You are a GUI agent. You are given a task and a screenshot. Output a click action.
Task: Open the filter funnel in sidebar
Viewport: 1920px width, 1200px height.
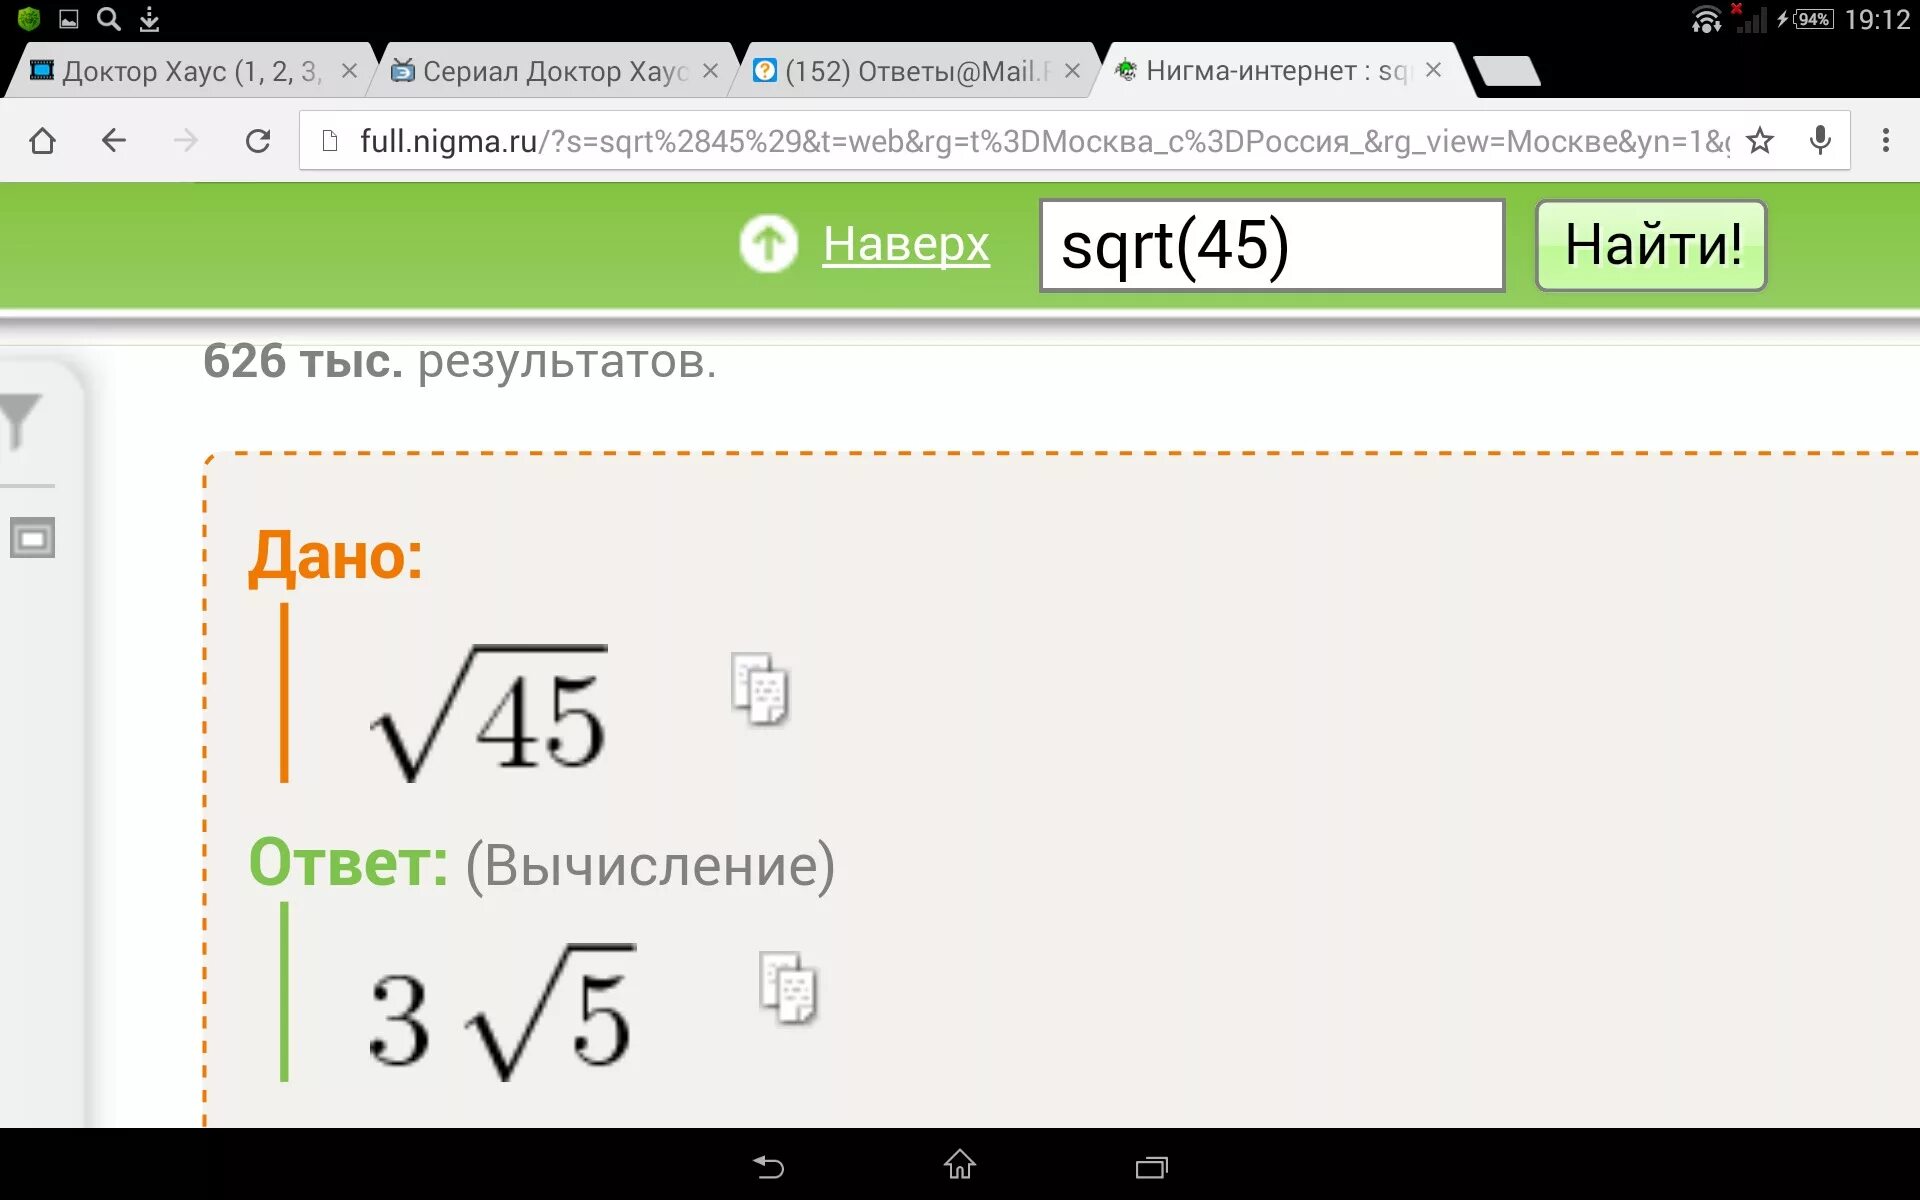tap(20, 422)
